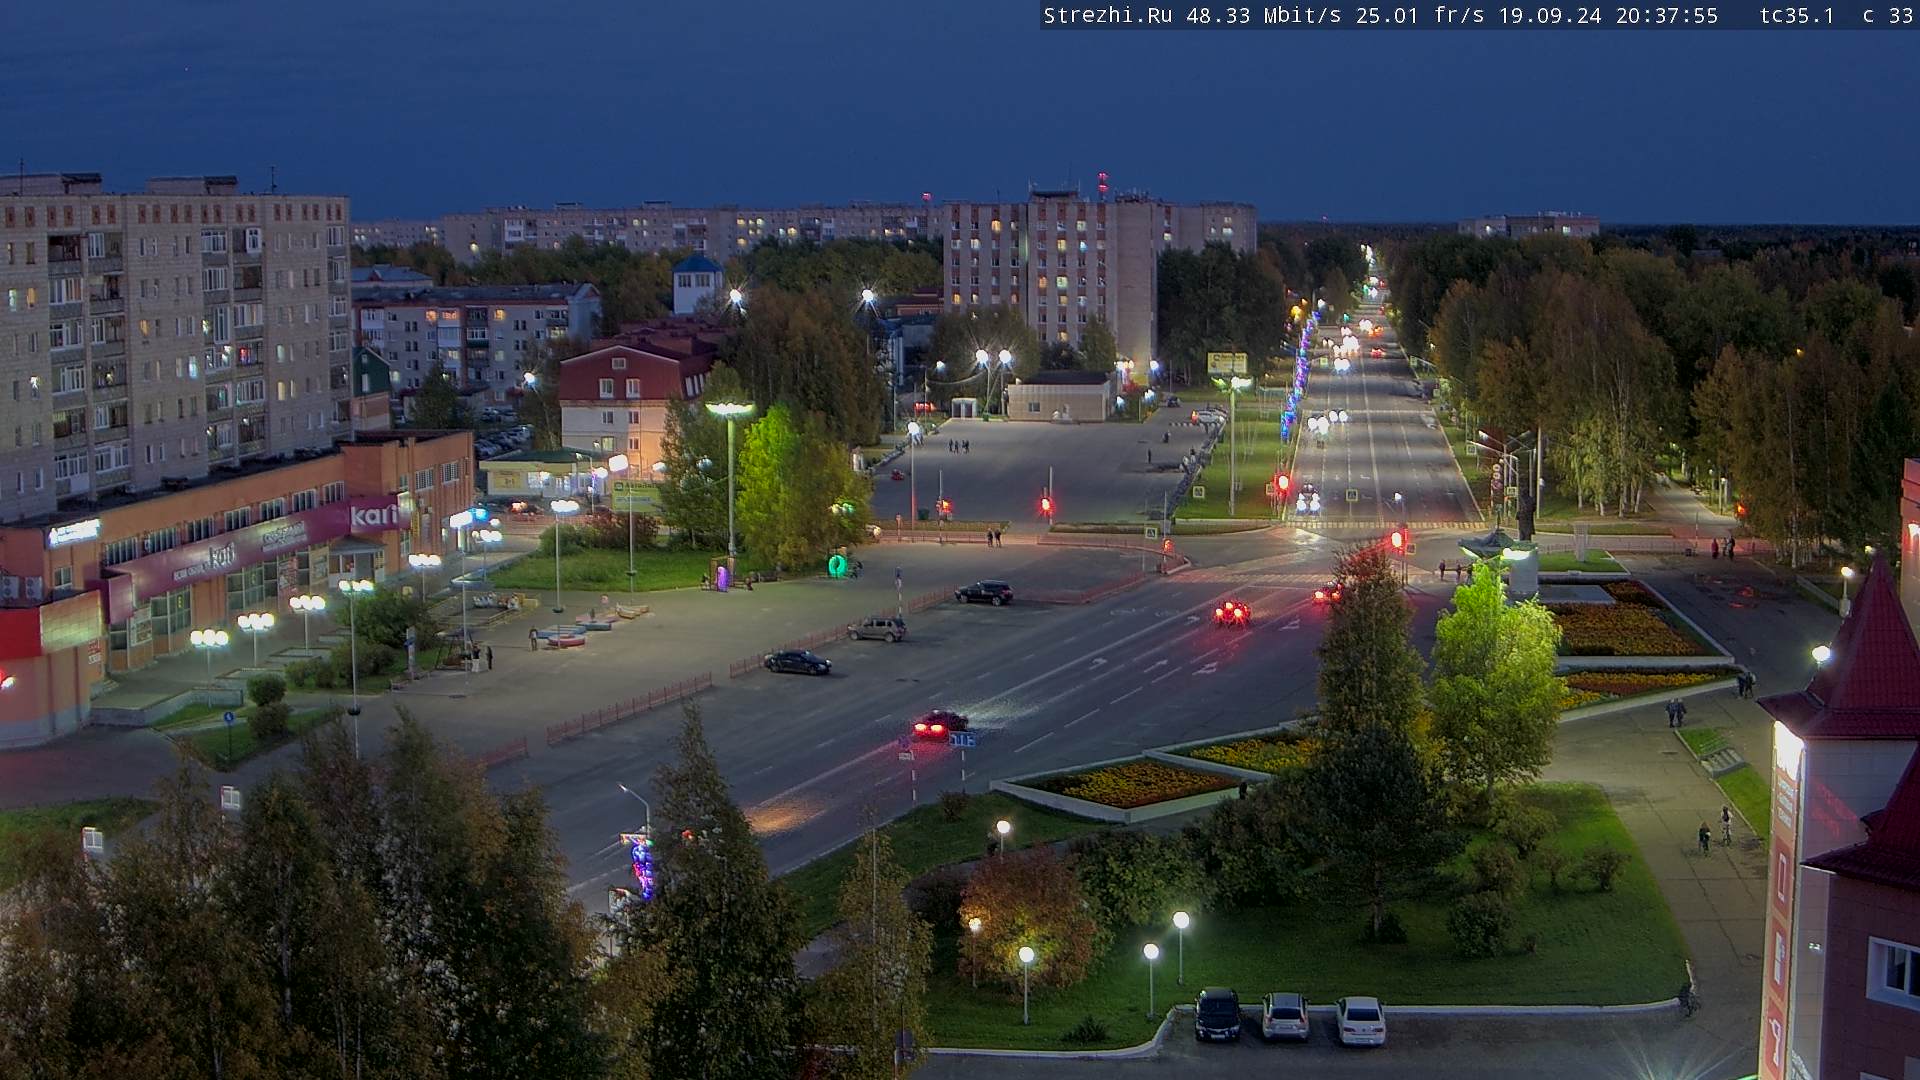
Task: Click the 'c 33' counter text
Action: pyautogui.click(x=1888, y=15)
